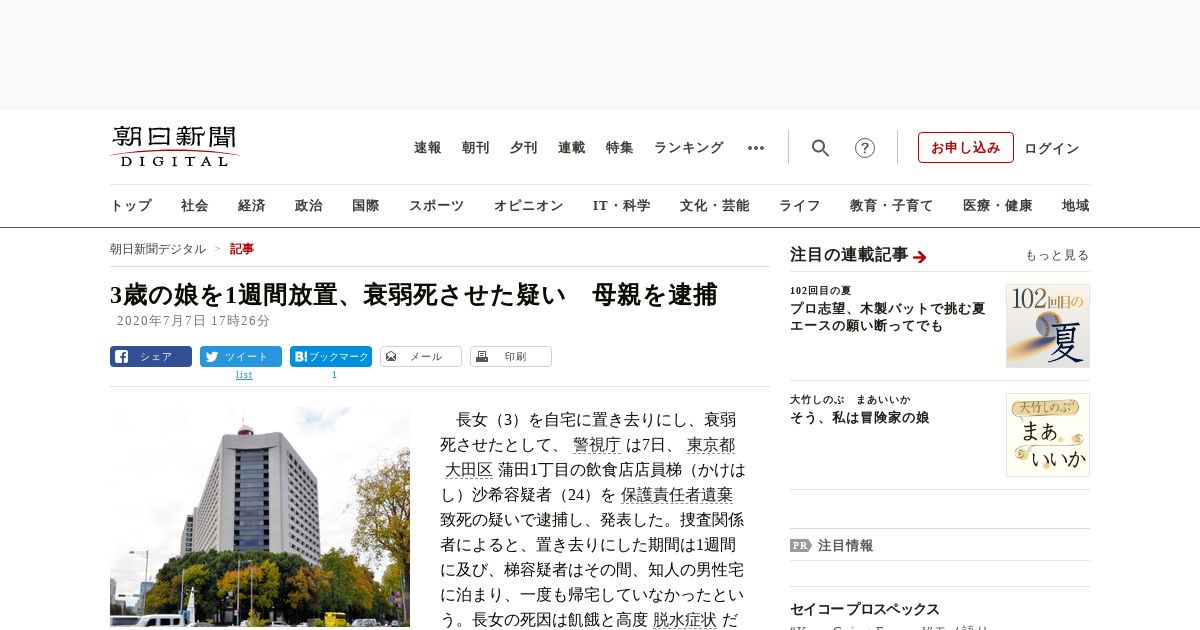Go to the ライフ category tab

800,206
